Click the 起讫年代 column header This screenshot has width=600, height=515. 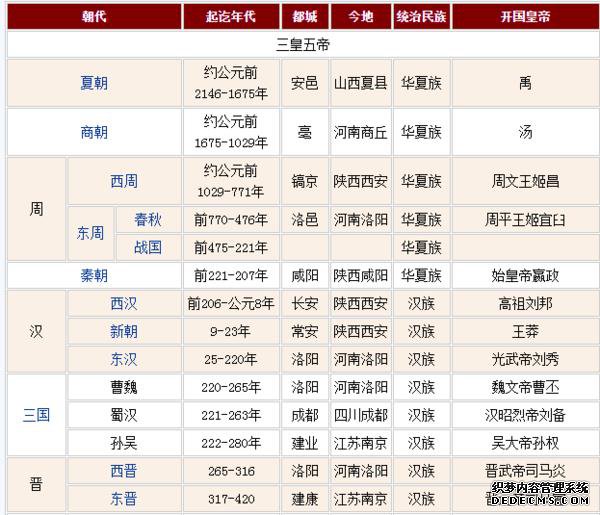point(231,16)
